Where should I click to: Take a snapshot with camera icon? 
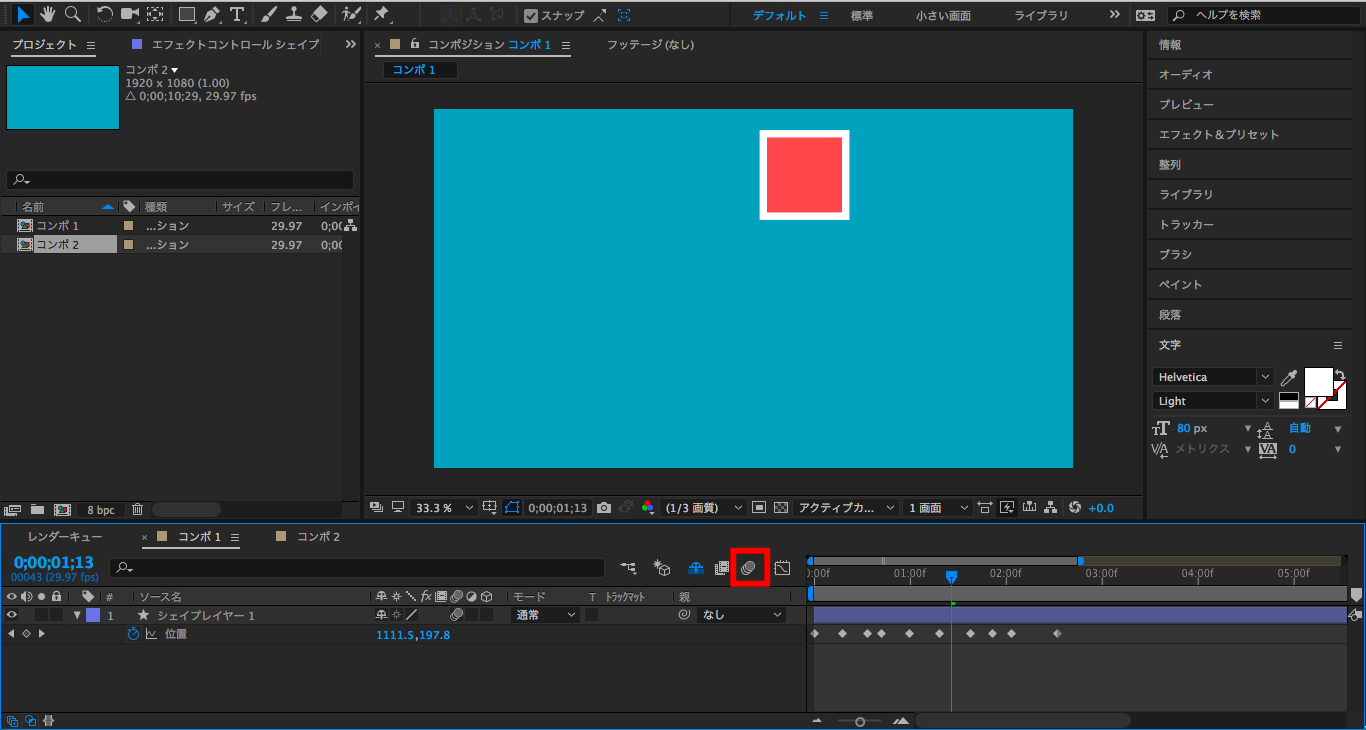(x=604, y=508)
